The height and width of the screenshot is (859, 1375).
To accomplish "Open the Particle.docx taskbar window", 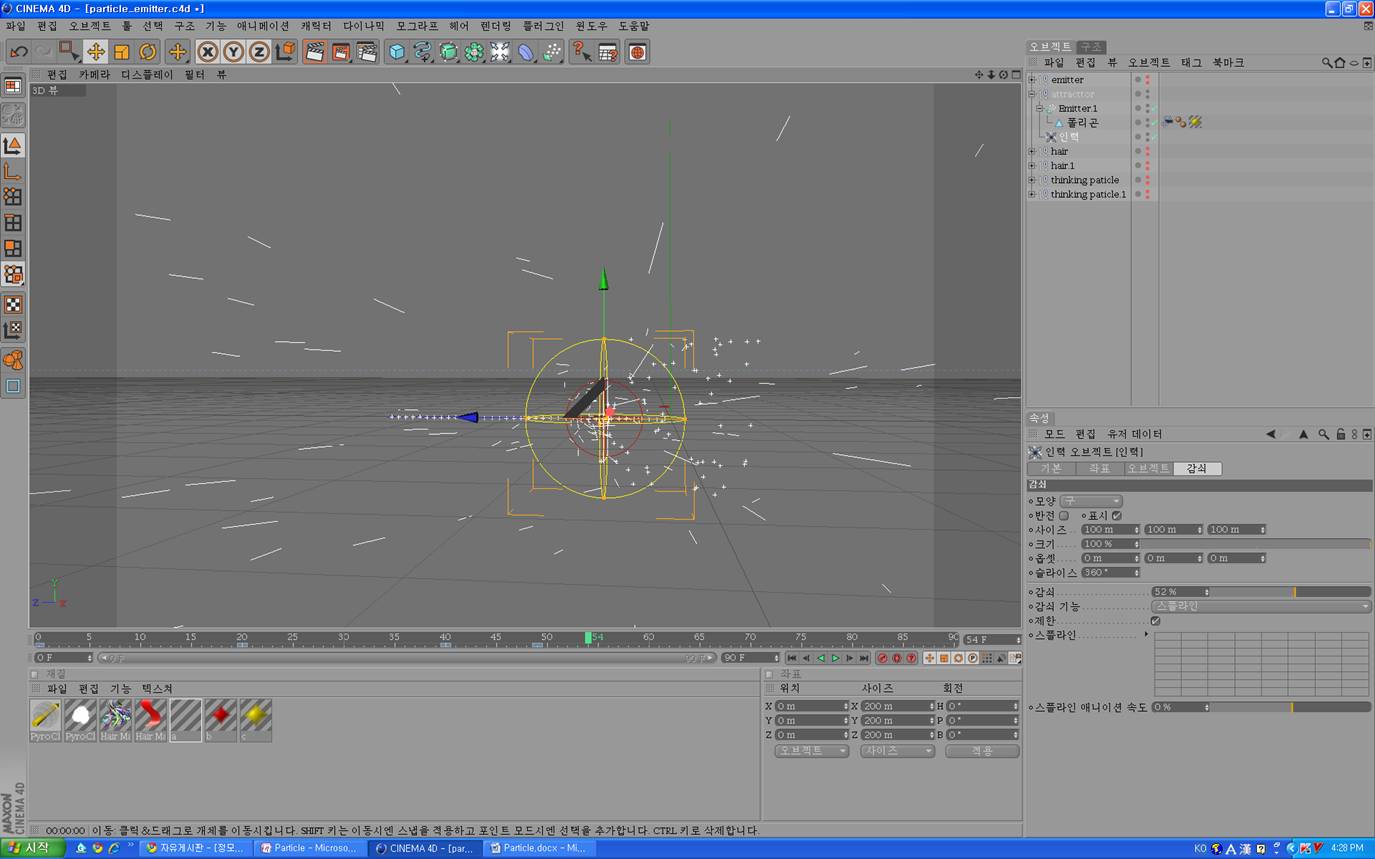I will [541, 848].
